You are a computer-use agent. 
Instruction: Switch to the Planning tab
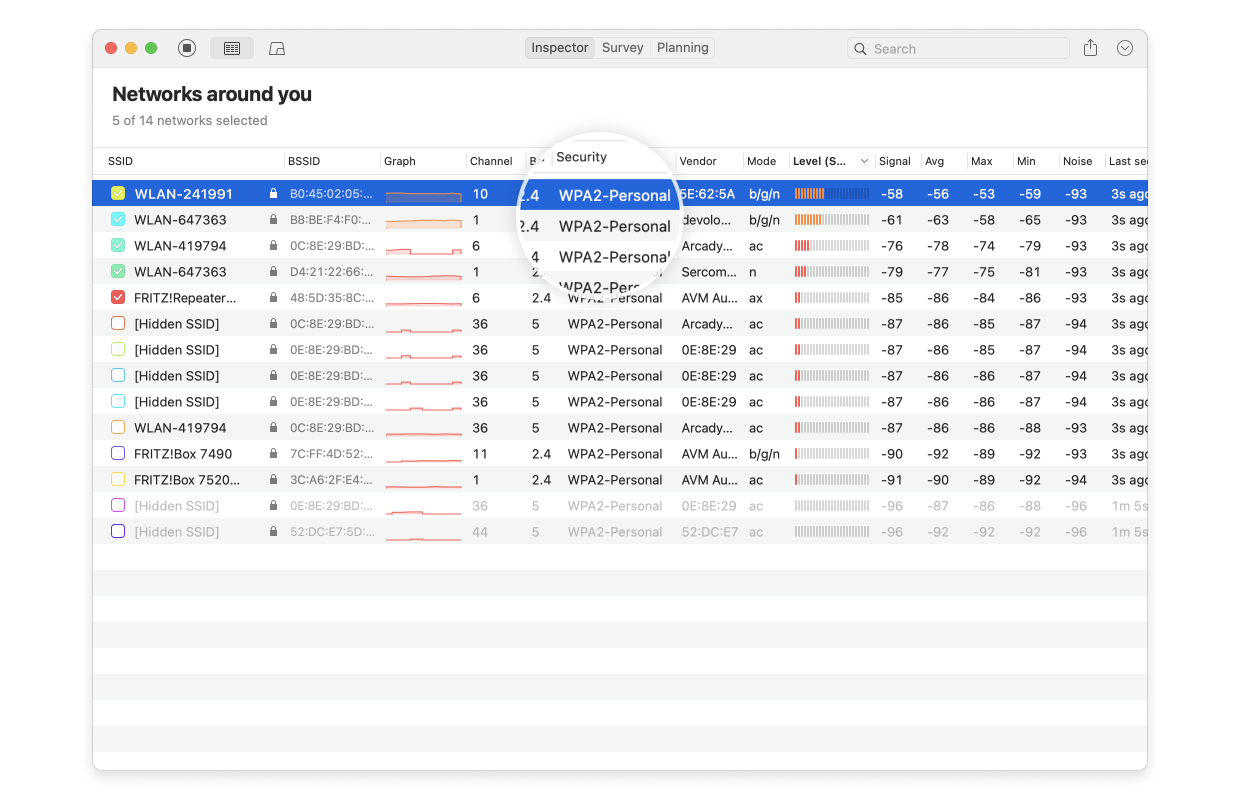click(681, 47)
